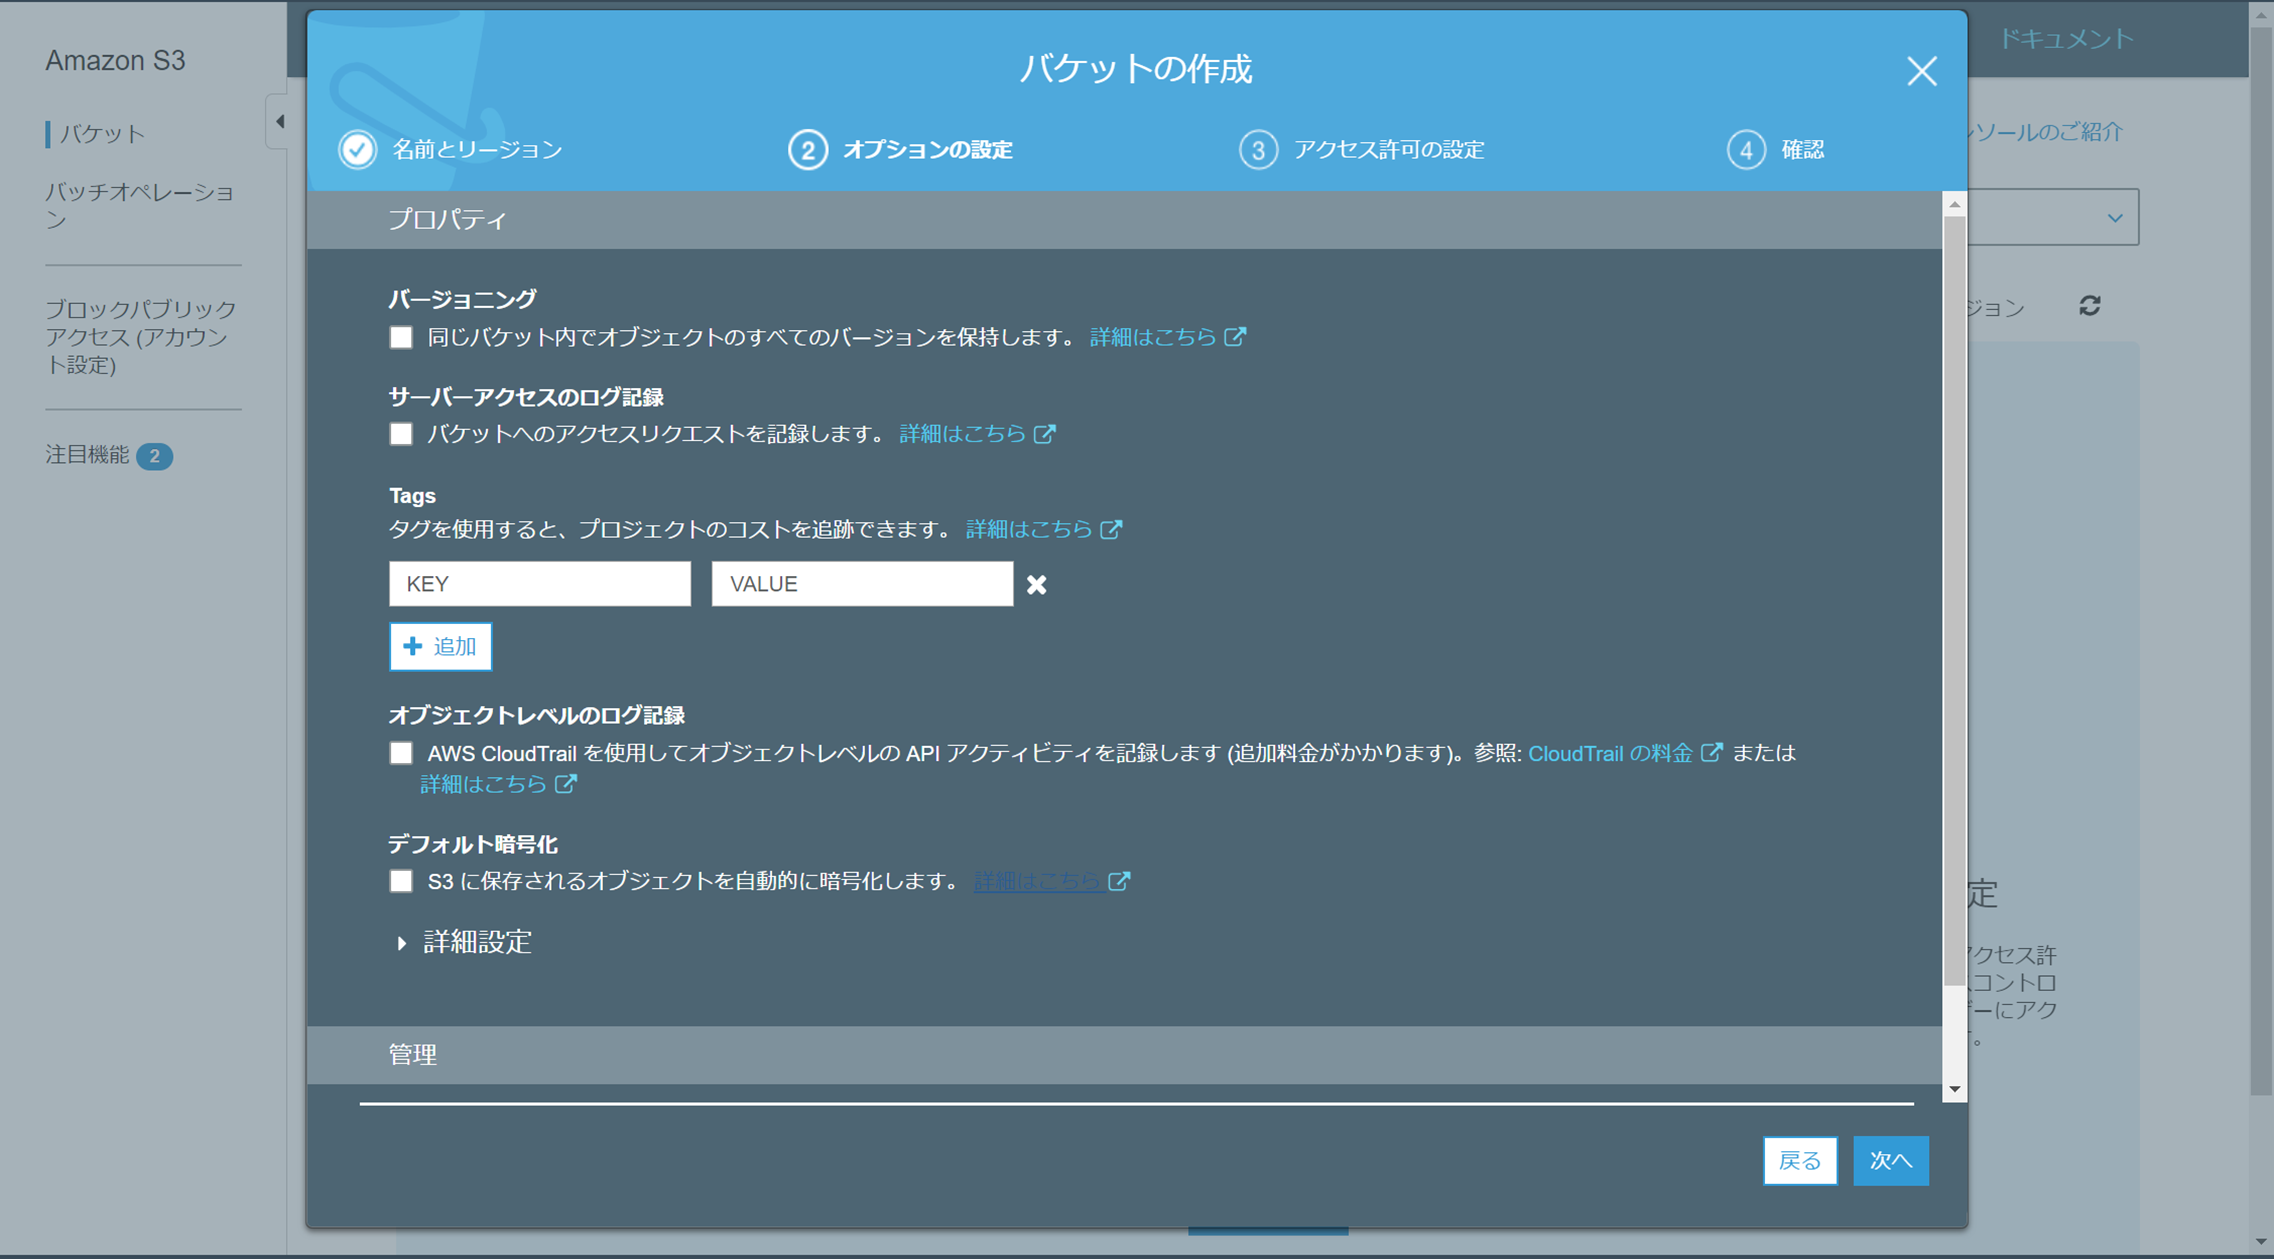Click the 次へ next button

point(1890,1160)
